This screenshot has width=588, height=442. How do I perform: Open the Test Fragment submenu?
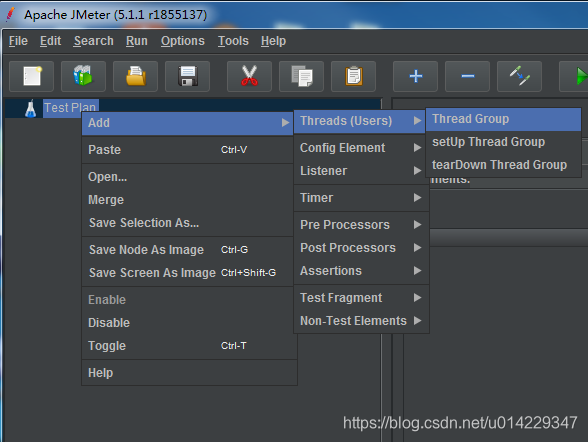click(361, 298)
